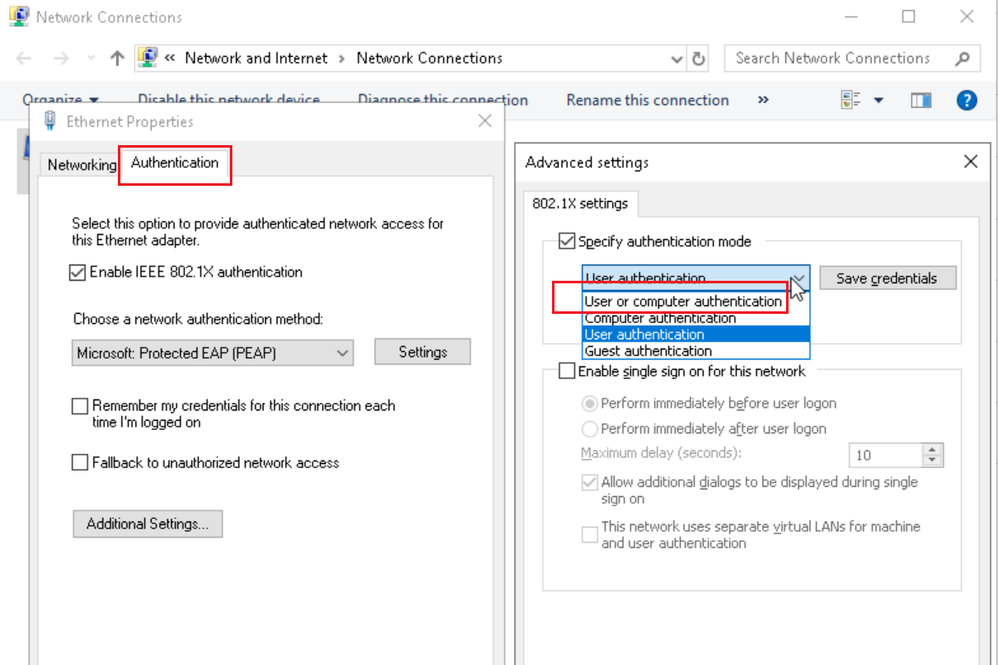Image resolution: width=998 pixels, height=665 pixels.
Task: Click the Network Connections title bar icon
Action: pyautogui.click(x=18, y=16)
